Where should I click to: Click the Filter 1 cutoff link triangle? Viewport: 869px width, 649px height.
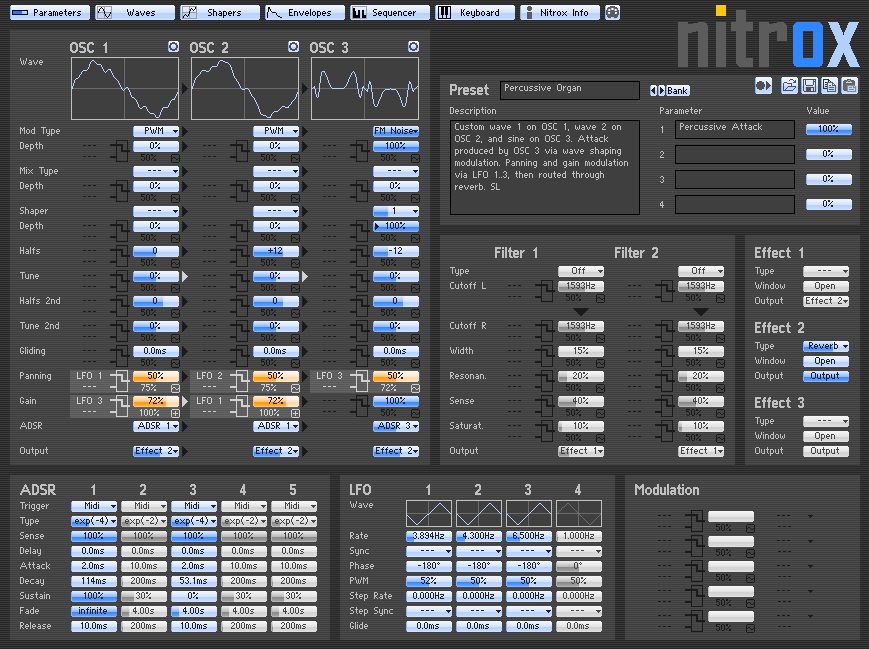tap(581, 312)
